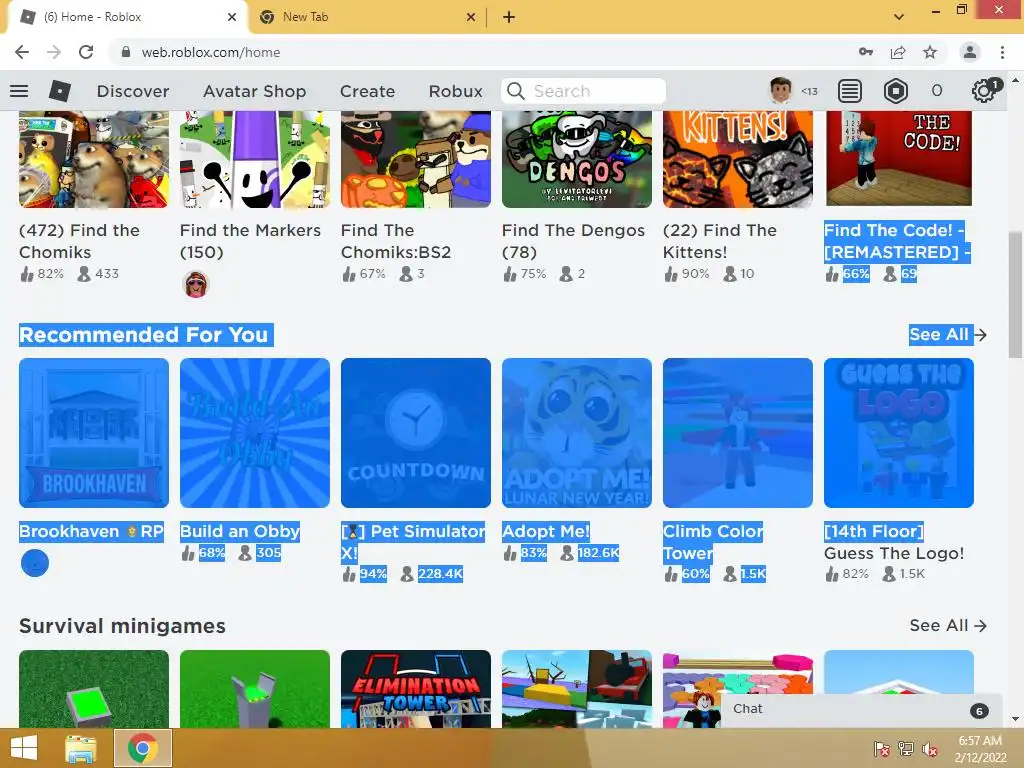This screenshot has width=1024, height=768.
Task: Click the Robux balance 0
Action: point(936,91)
